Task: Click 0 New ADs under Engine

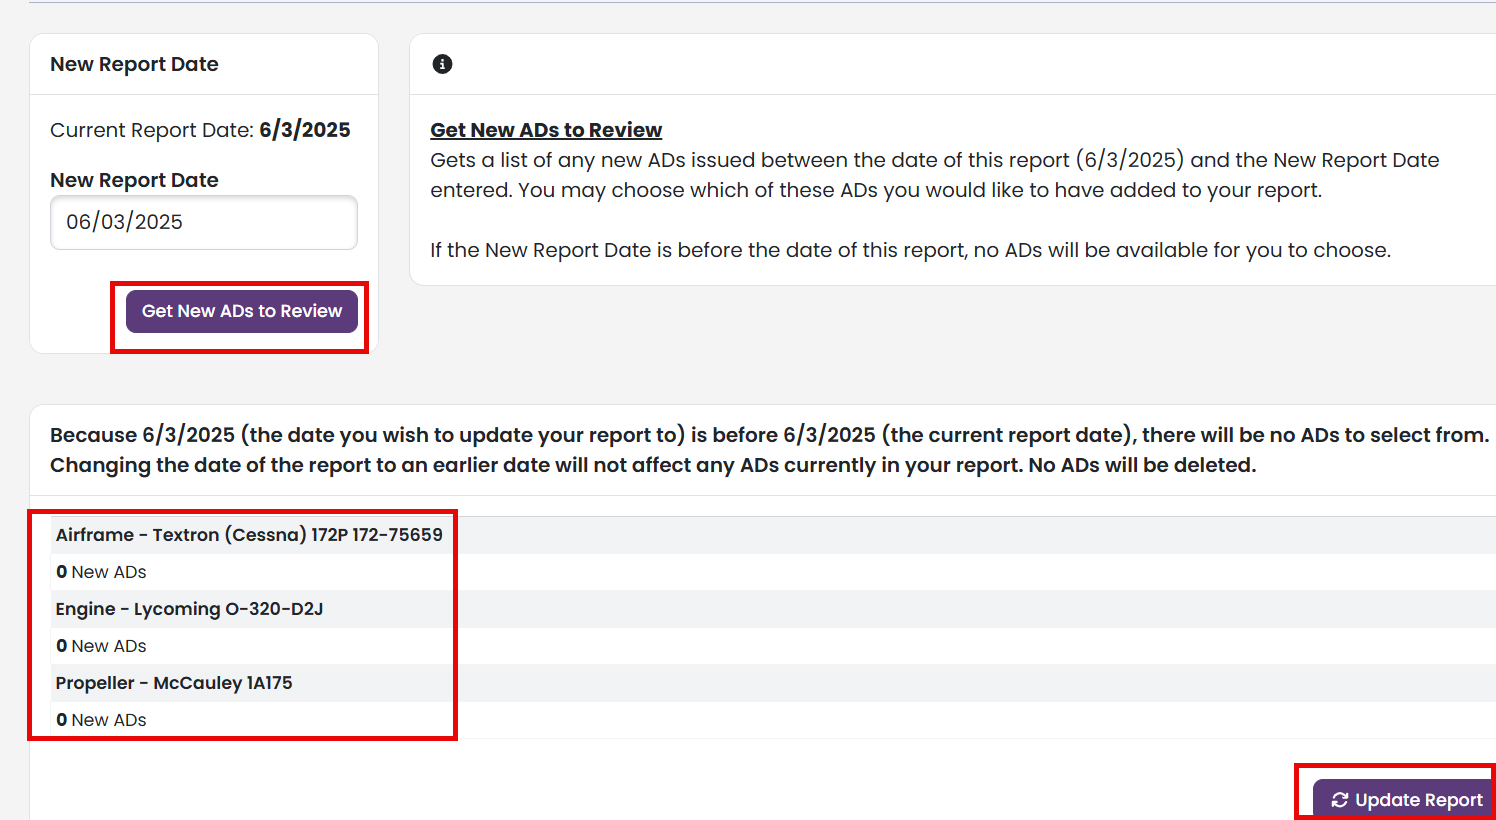Action: [x=101, y=646]
